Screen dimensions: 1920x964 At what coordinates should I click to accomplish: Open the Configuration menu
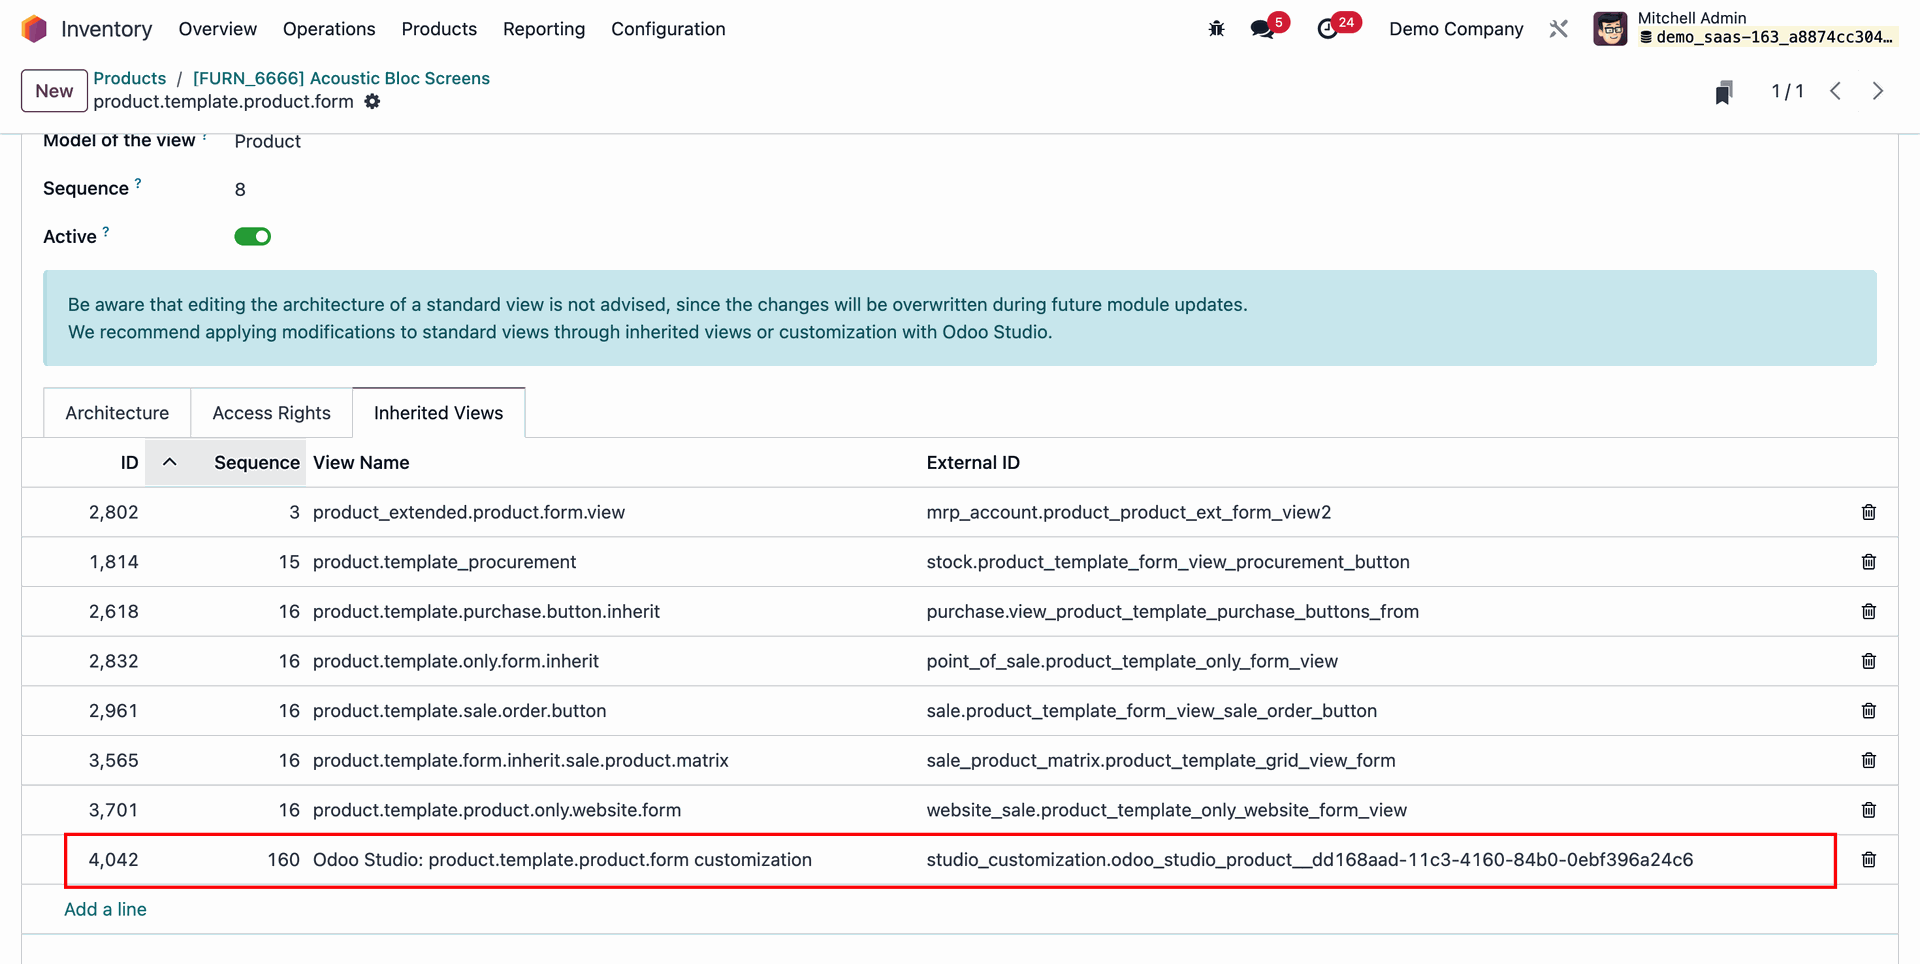click(x=668, y=29)
